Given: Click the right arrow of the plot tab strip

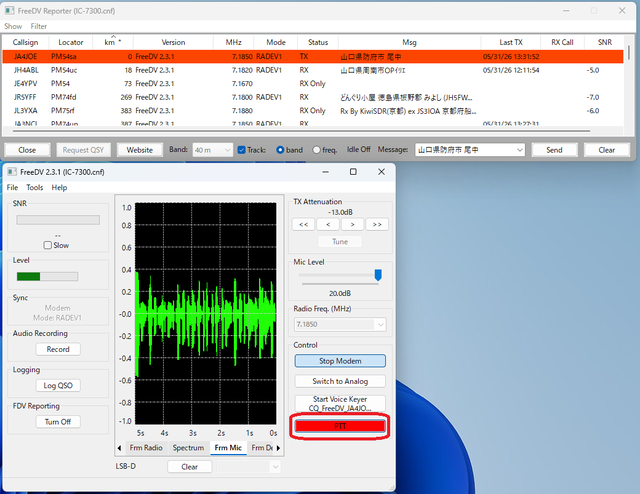Looking at the screenshot, I should point(278,448).
